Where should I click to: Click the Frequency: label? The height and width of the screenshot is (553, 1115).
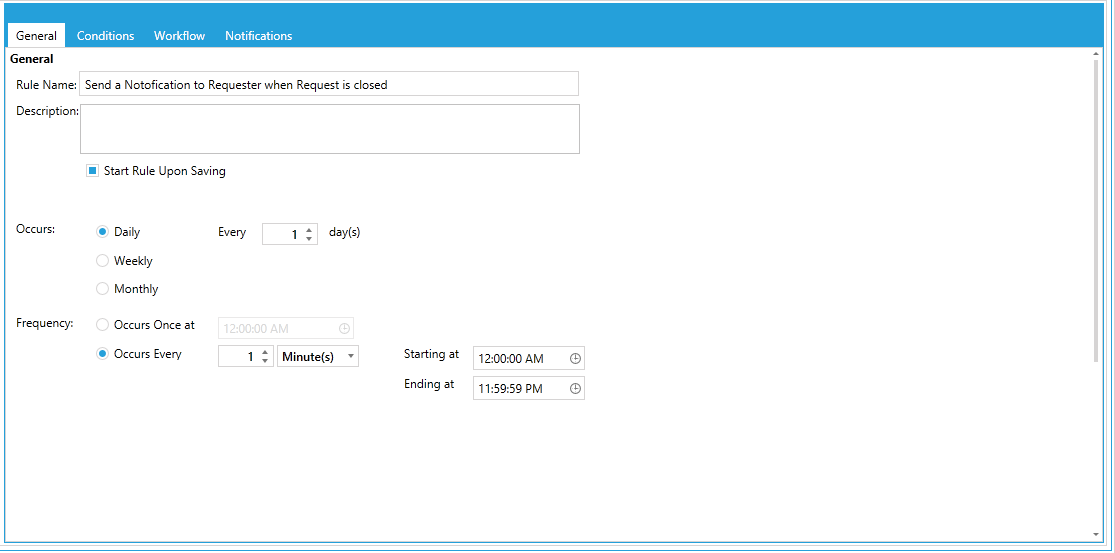tap(45, 323)
